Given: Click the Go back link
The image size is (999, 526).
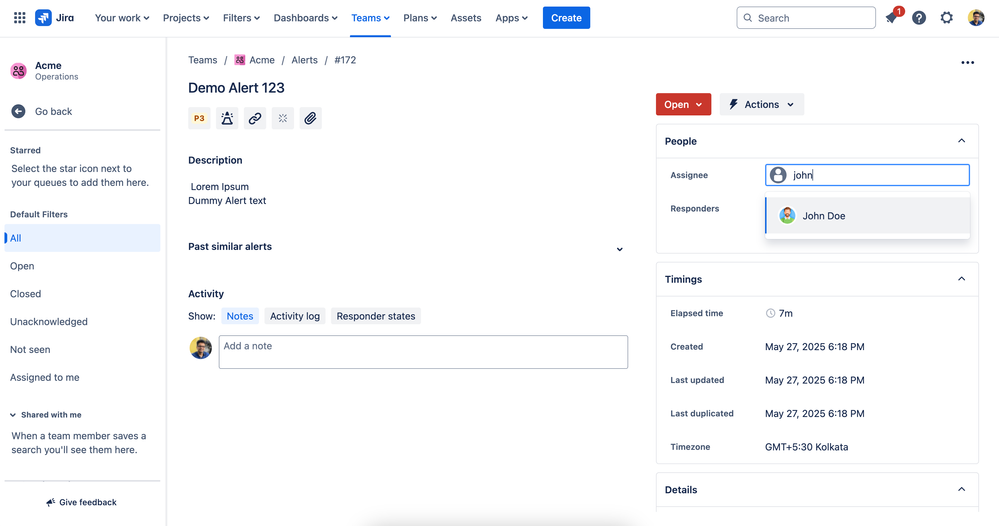Looking at the screenshot, I should (x=54, y=111).
